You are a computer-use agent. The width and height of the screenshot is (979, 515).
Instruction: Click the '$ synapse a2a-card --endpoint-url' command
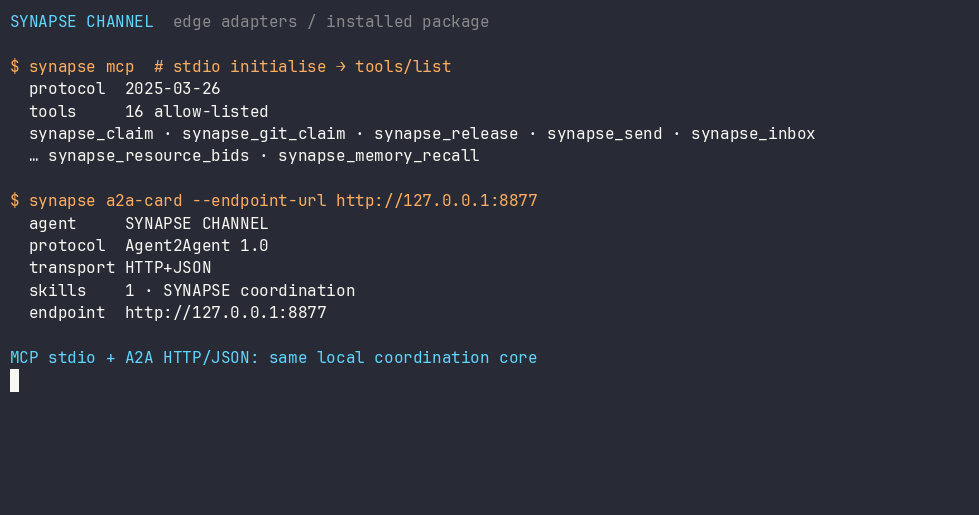[x=273, y=201]
